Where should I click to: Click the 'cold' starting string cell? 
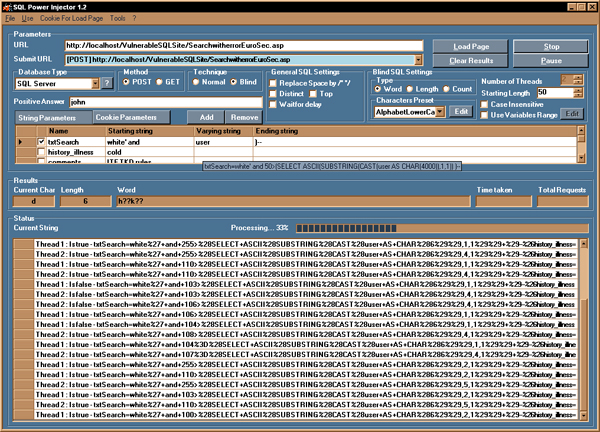click(x=149, y=152)
